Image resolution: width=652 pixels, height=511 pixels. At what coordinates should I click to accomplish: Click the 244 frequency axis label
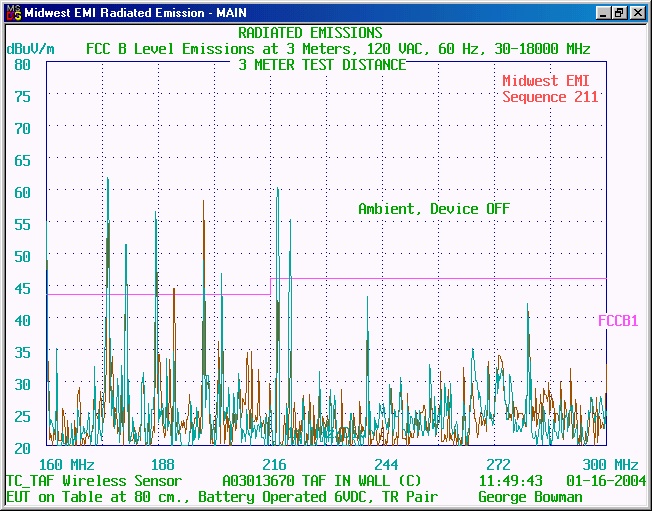pos(386,465)
